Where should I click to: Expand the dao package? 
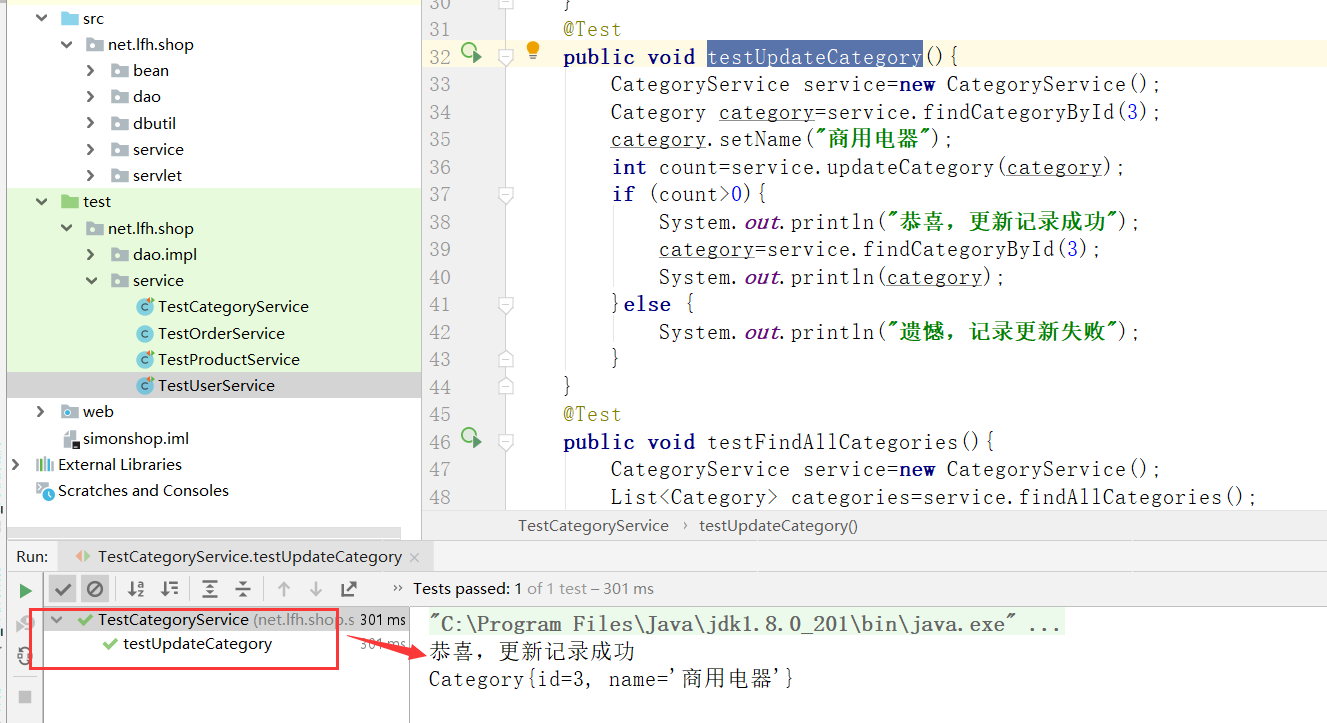click(91, 97)
